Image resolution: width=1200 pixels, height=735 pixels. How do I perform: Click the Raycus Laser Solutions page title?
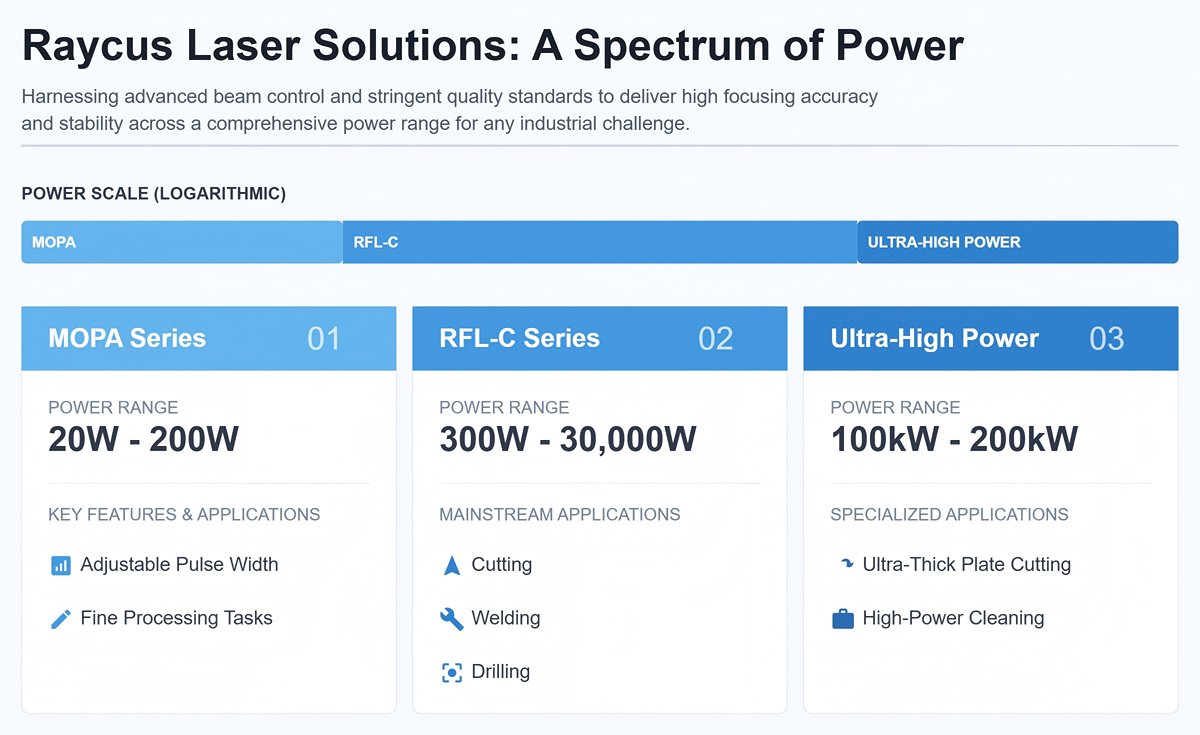click(492, 46)
